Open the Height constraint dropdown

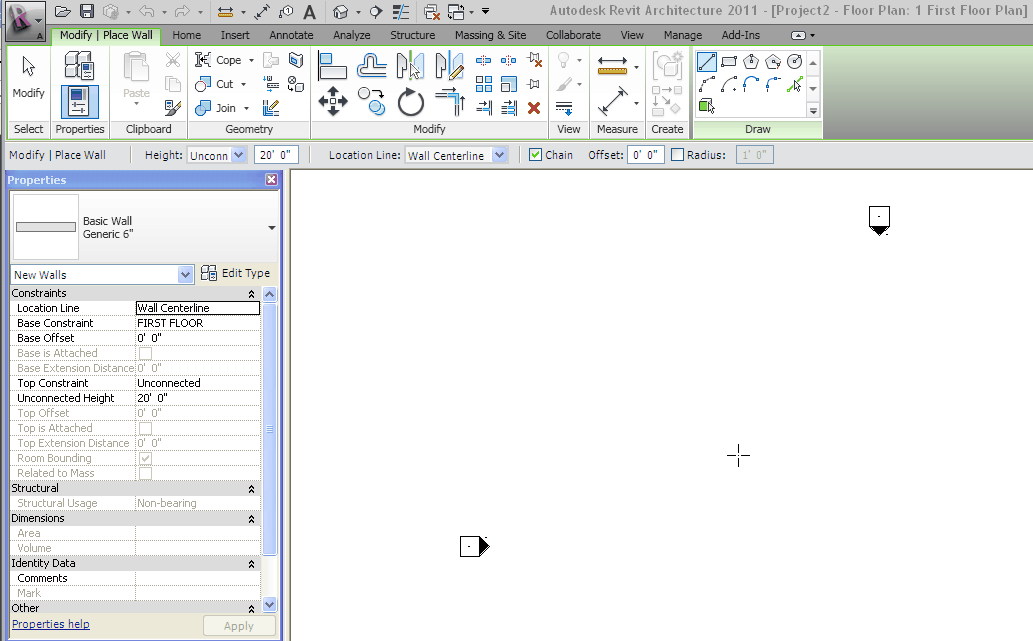(238, 155)
